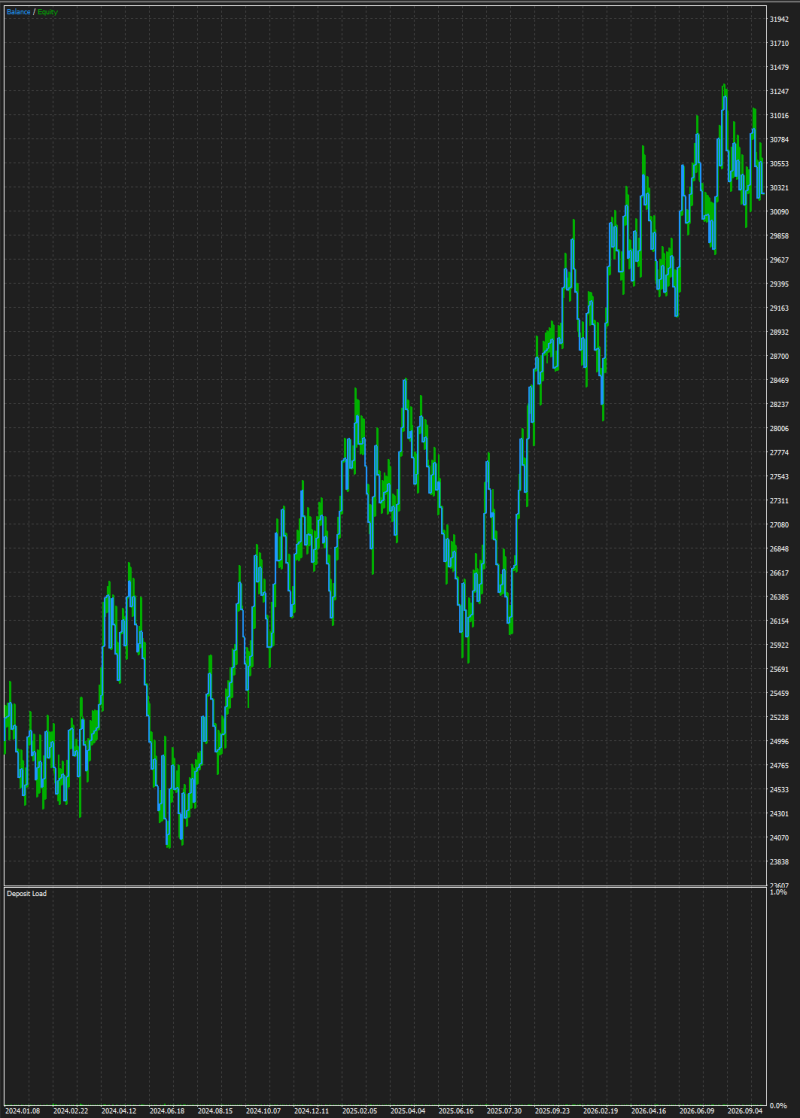Click the 23838 axis value

click(779, 862)
